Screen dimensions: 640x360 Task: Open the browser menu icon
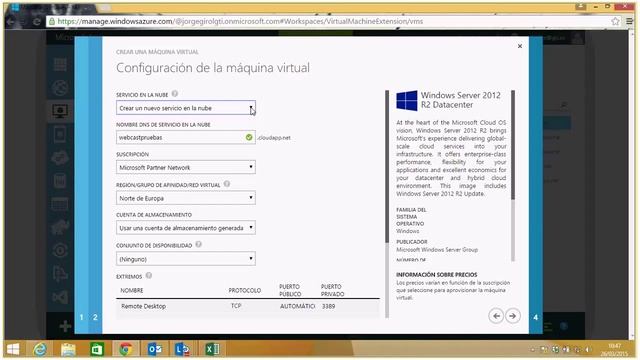click(x=630, y=21)
